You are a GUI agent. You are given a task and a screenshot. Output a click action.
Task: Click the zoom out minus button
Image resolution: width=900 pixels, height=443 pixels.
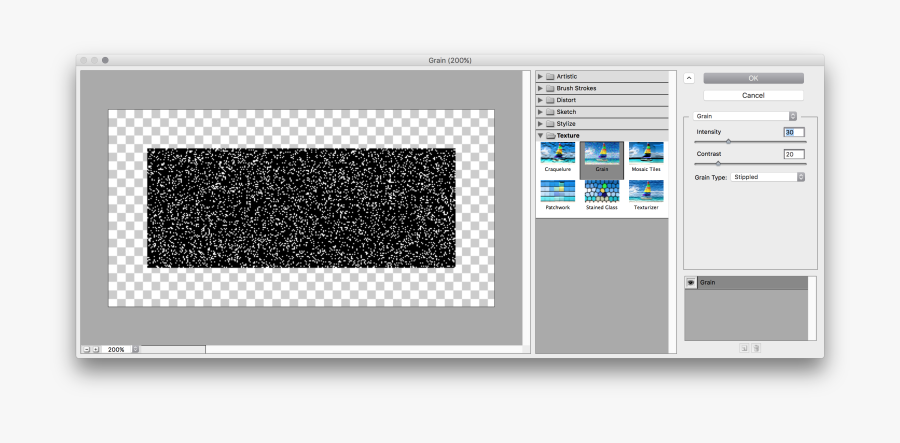[86, 349]
